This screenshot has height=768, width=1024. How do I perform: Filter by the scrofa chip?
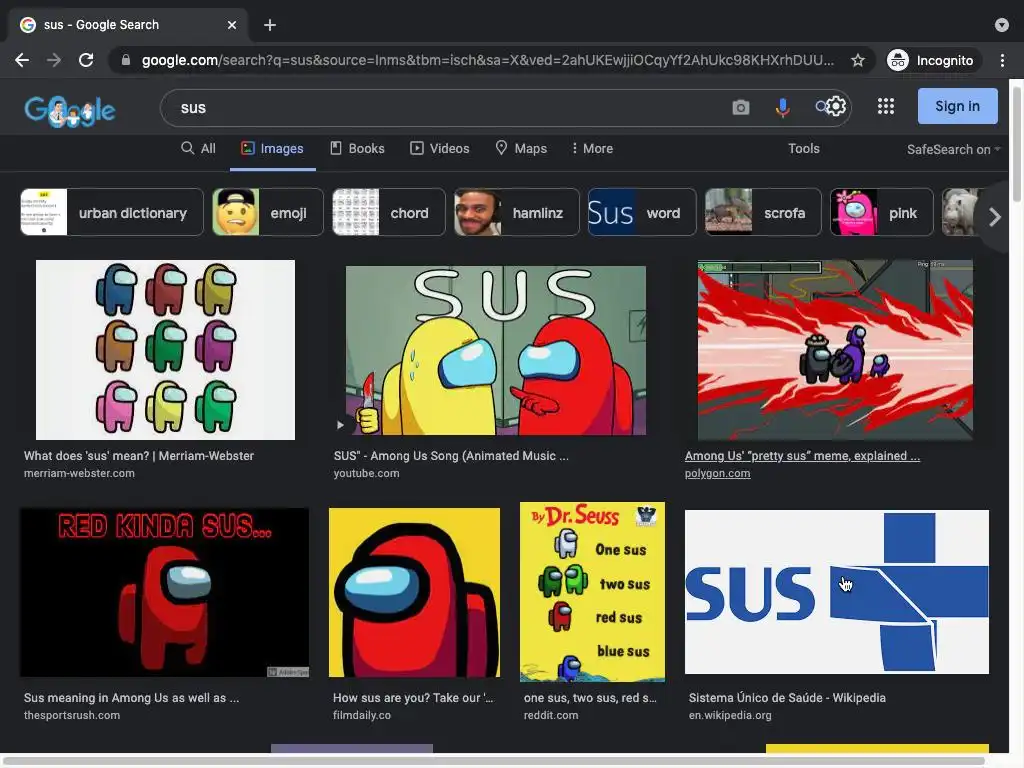[x=763, y=212]
